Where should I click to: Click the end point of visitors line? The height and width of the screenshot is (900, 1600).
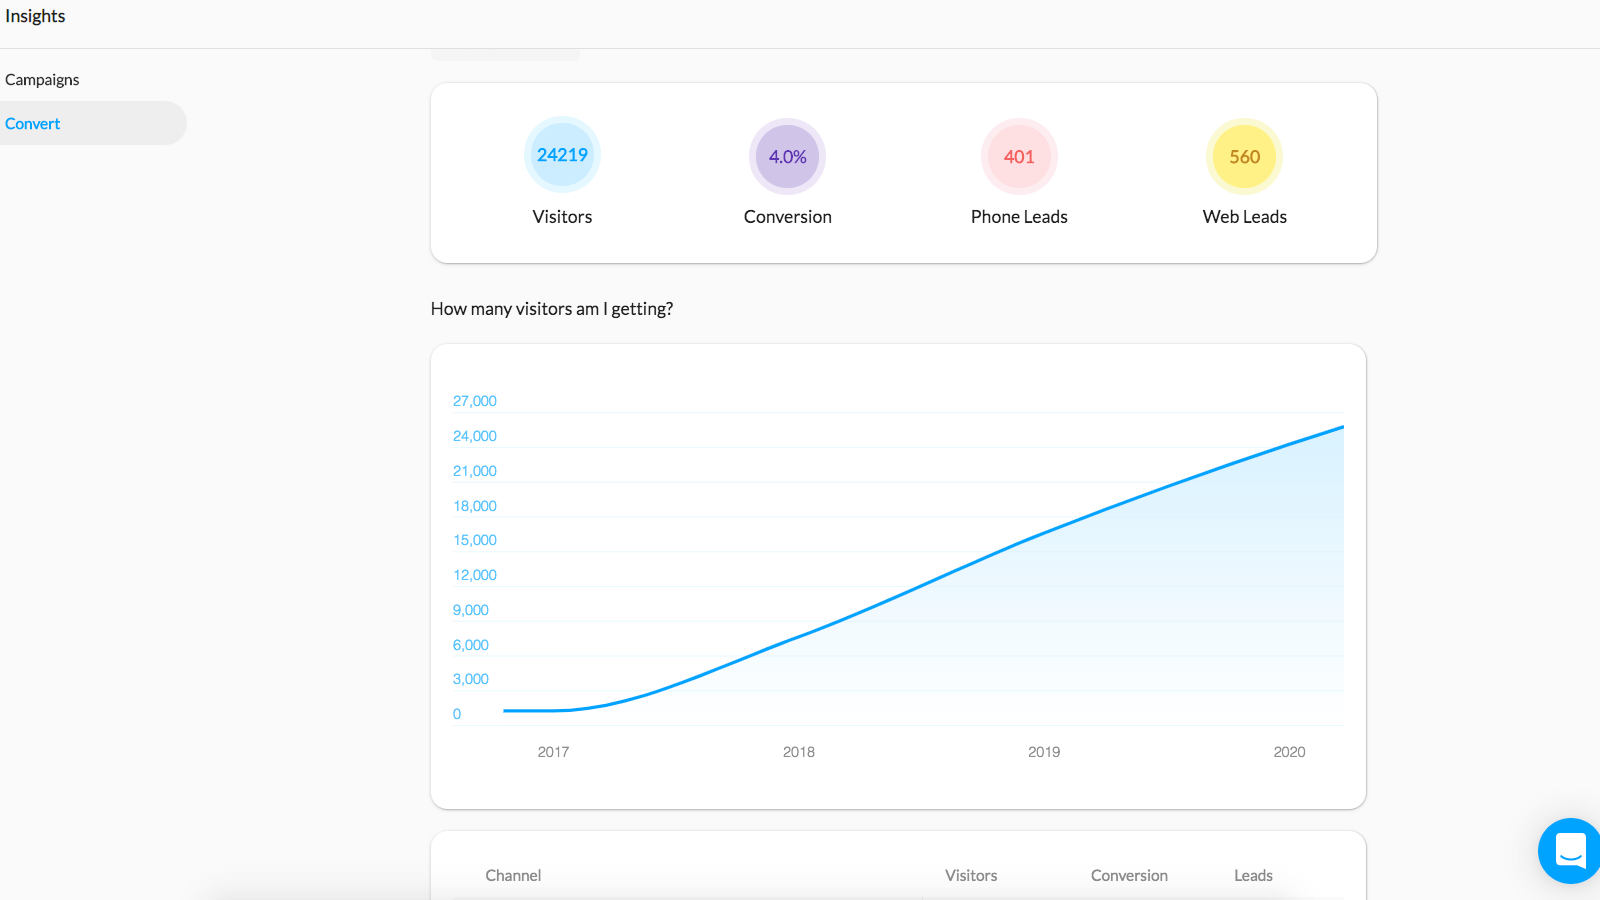(1343, 427)
